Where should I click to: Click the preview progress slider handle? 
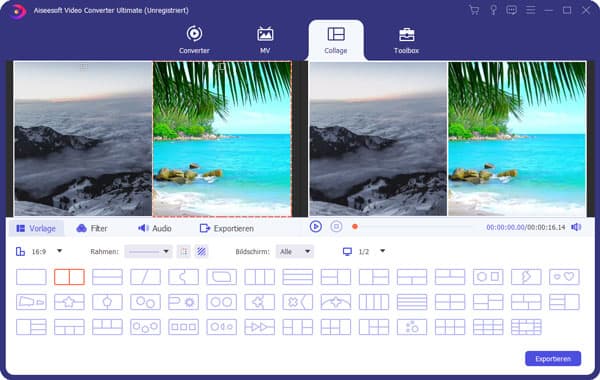point(355,227)
